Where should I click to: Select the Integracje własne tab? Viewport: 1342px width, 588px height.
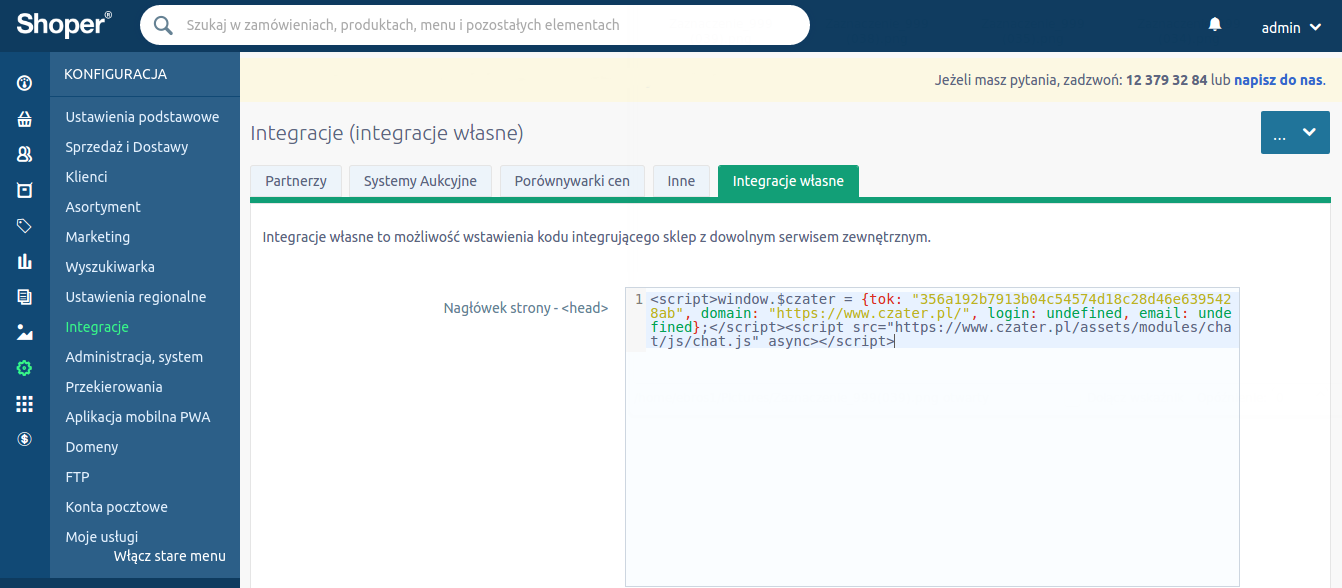pyautogui.click(x=788, y=181)
